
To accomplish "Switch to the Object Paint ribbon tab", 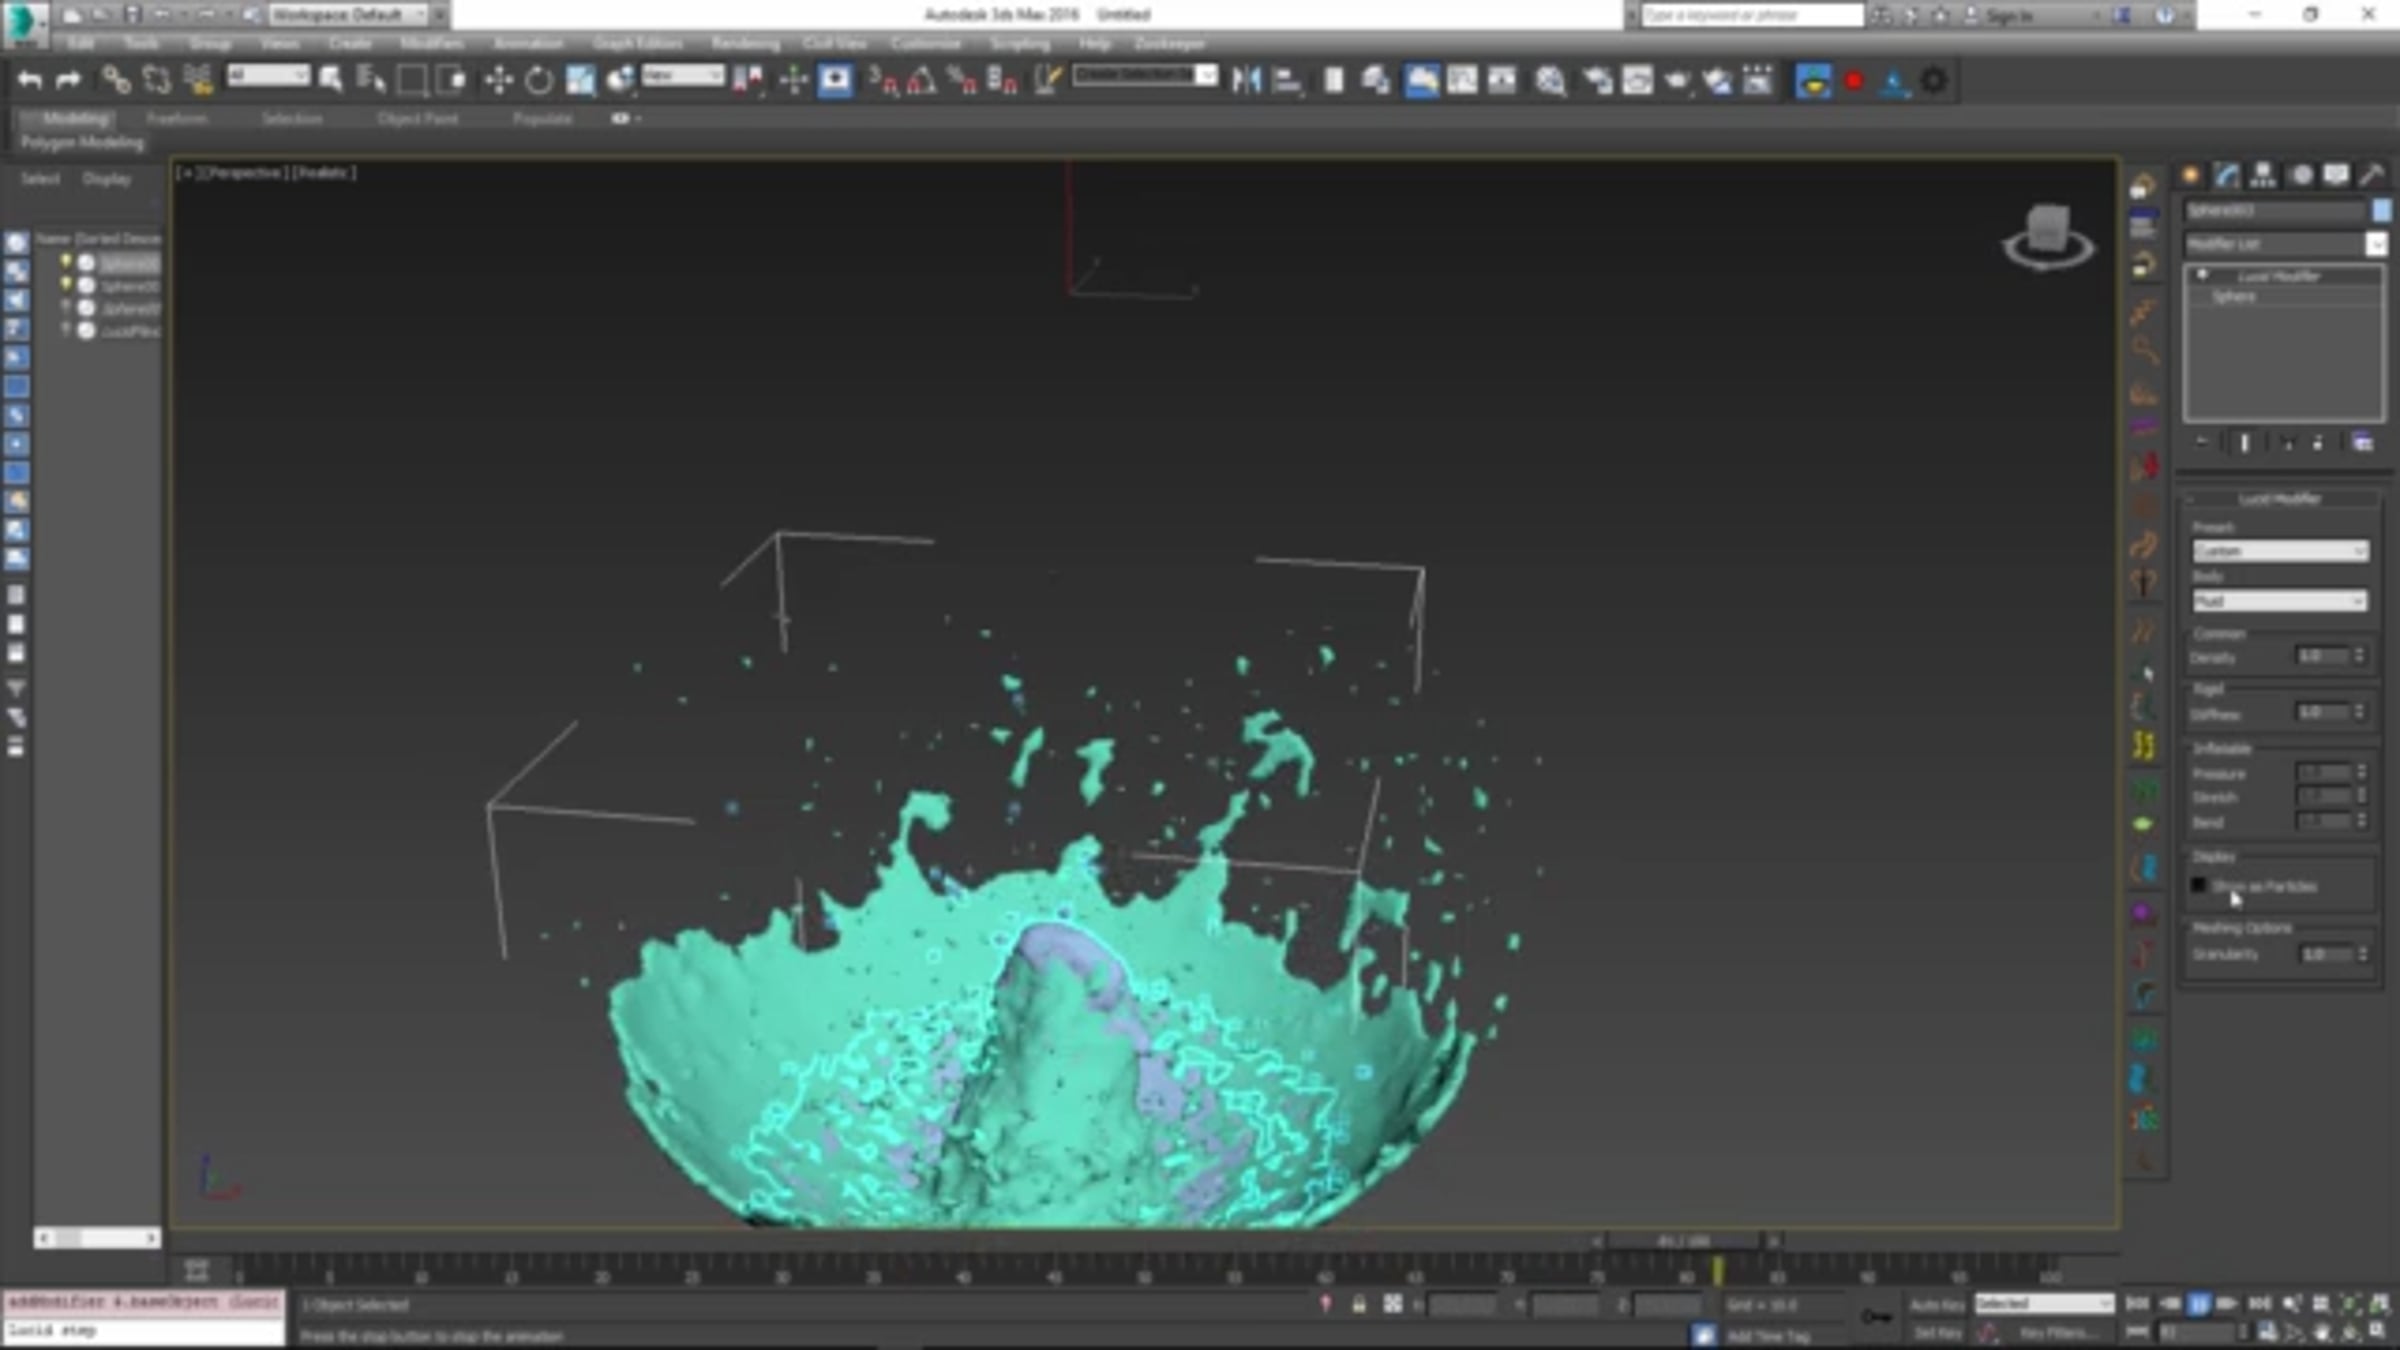I will (x=417, y=118).
